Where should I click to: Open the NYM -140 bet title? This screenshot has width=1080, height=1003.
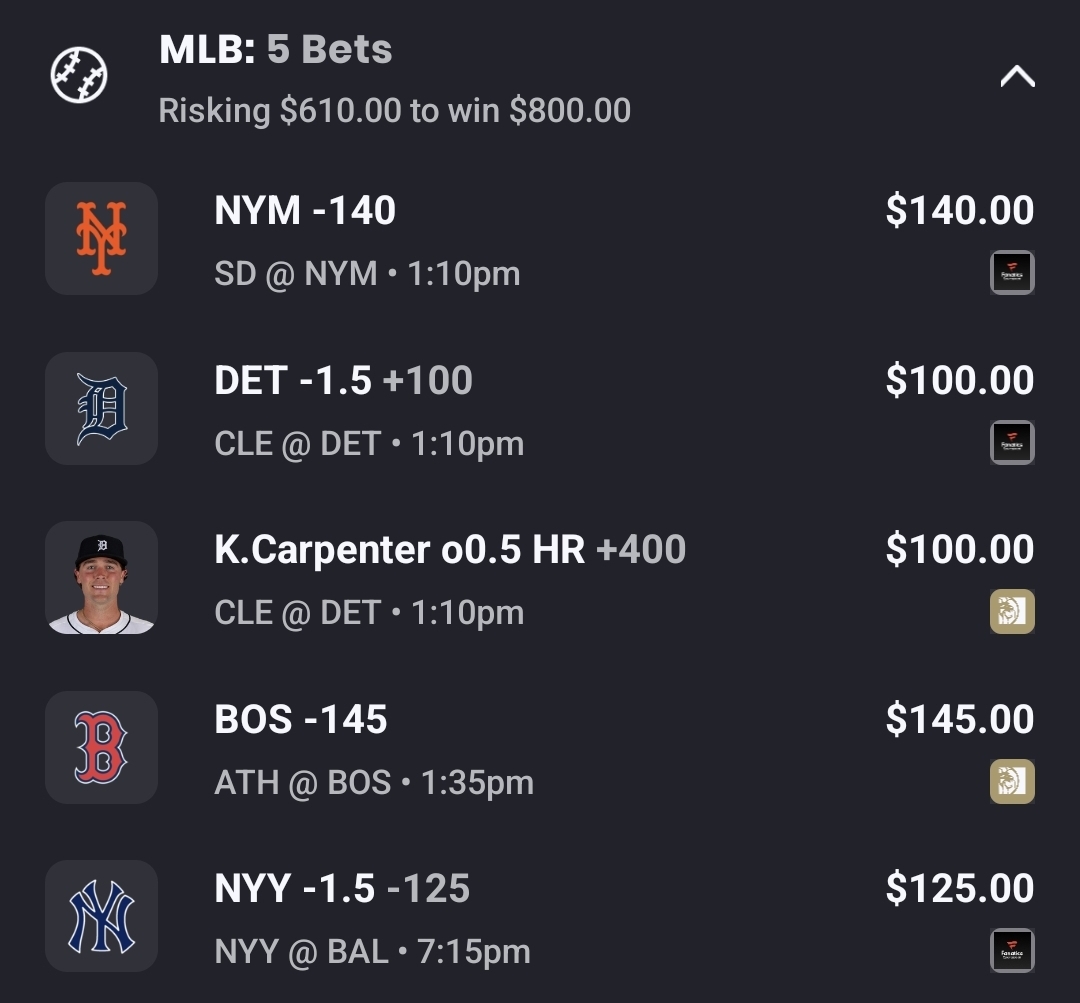(305, 211)
